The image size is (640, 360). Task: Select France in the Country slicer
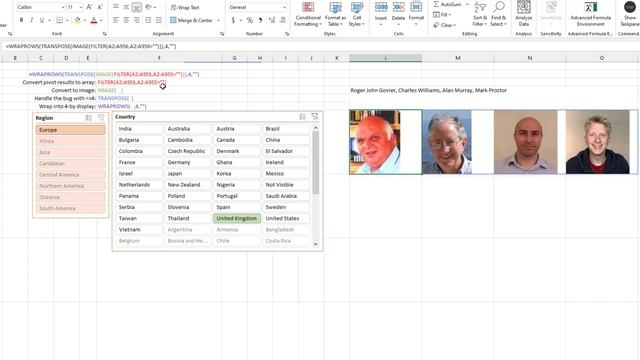(x=139, y=162)
